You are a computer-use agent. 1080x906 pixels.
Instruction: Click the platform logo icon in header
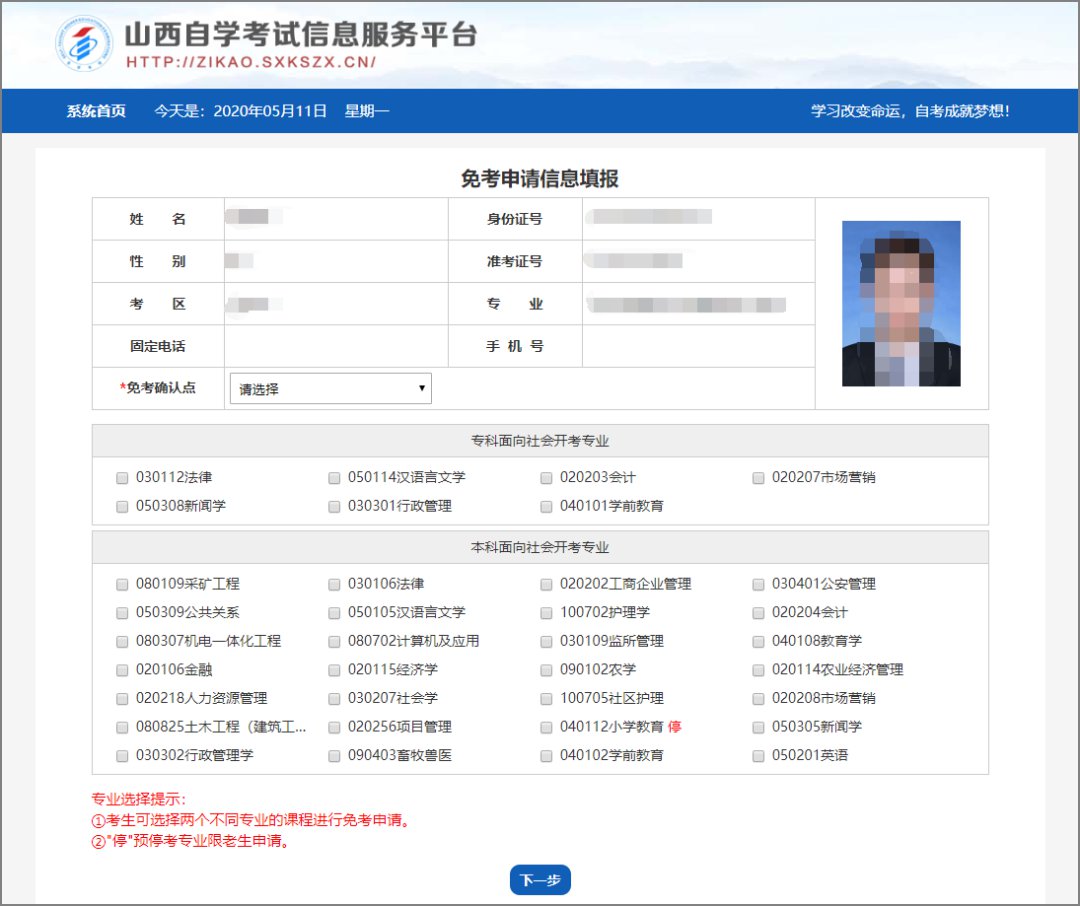point(84,45)
